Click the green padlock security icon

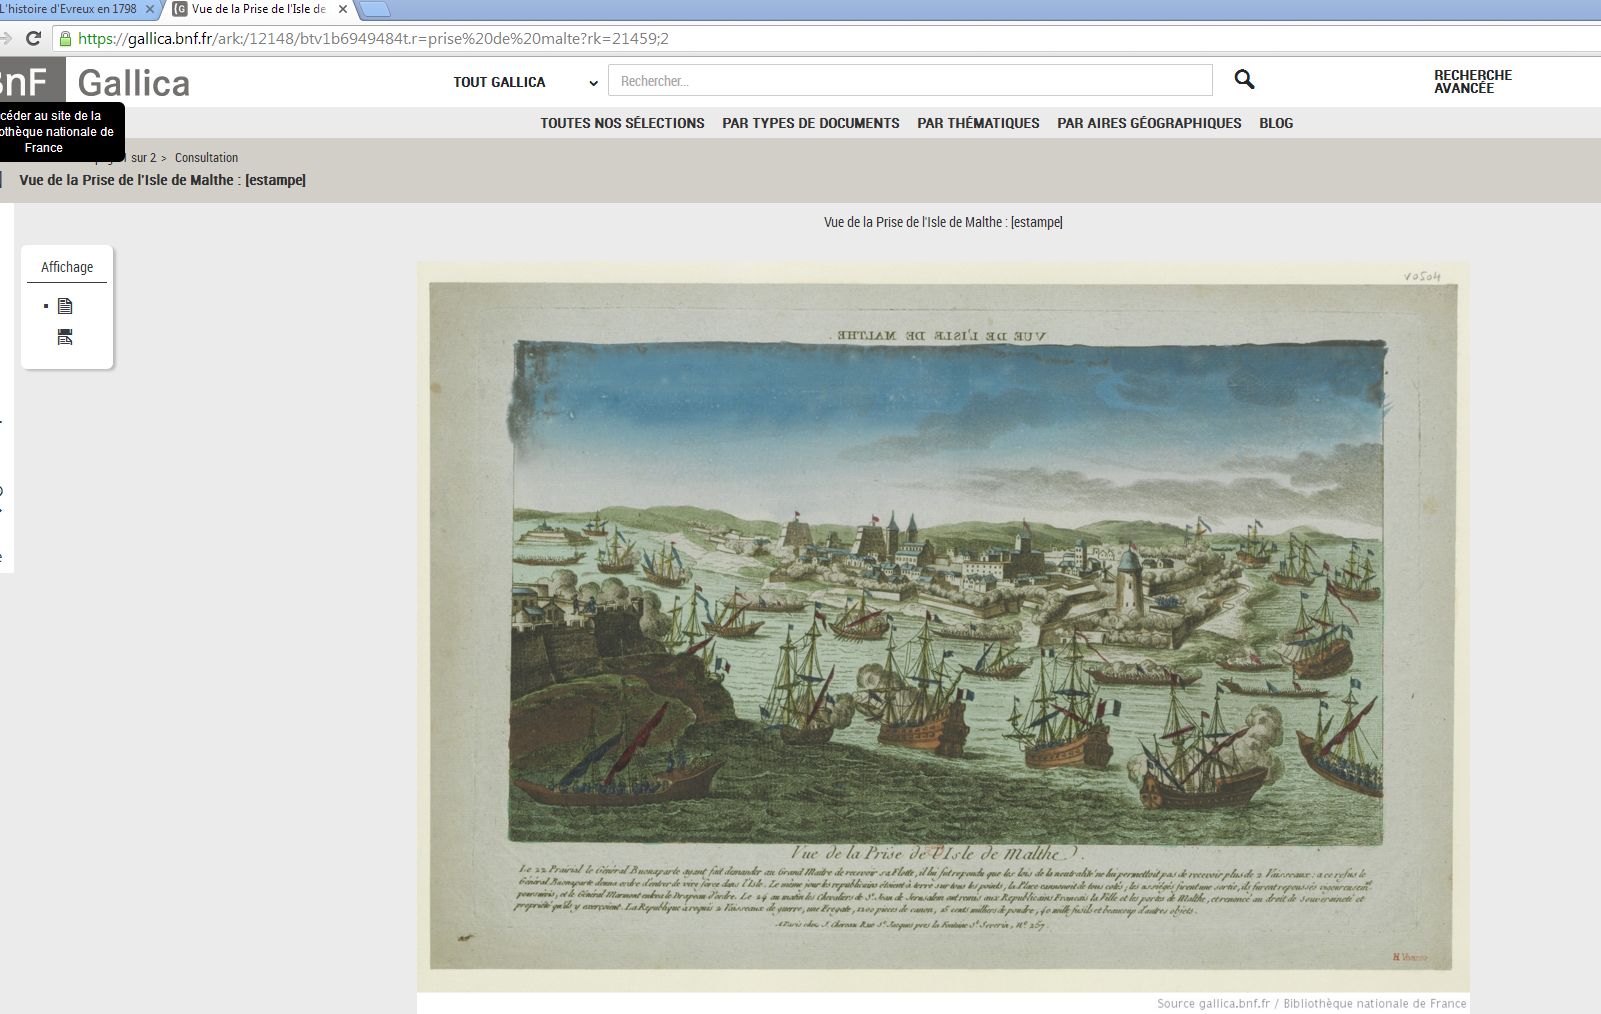coord(66,39)
